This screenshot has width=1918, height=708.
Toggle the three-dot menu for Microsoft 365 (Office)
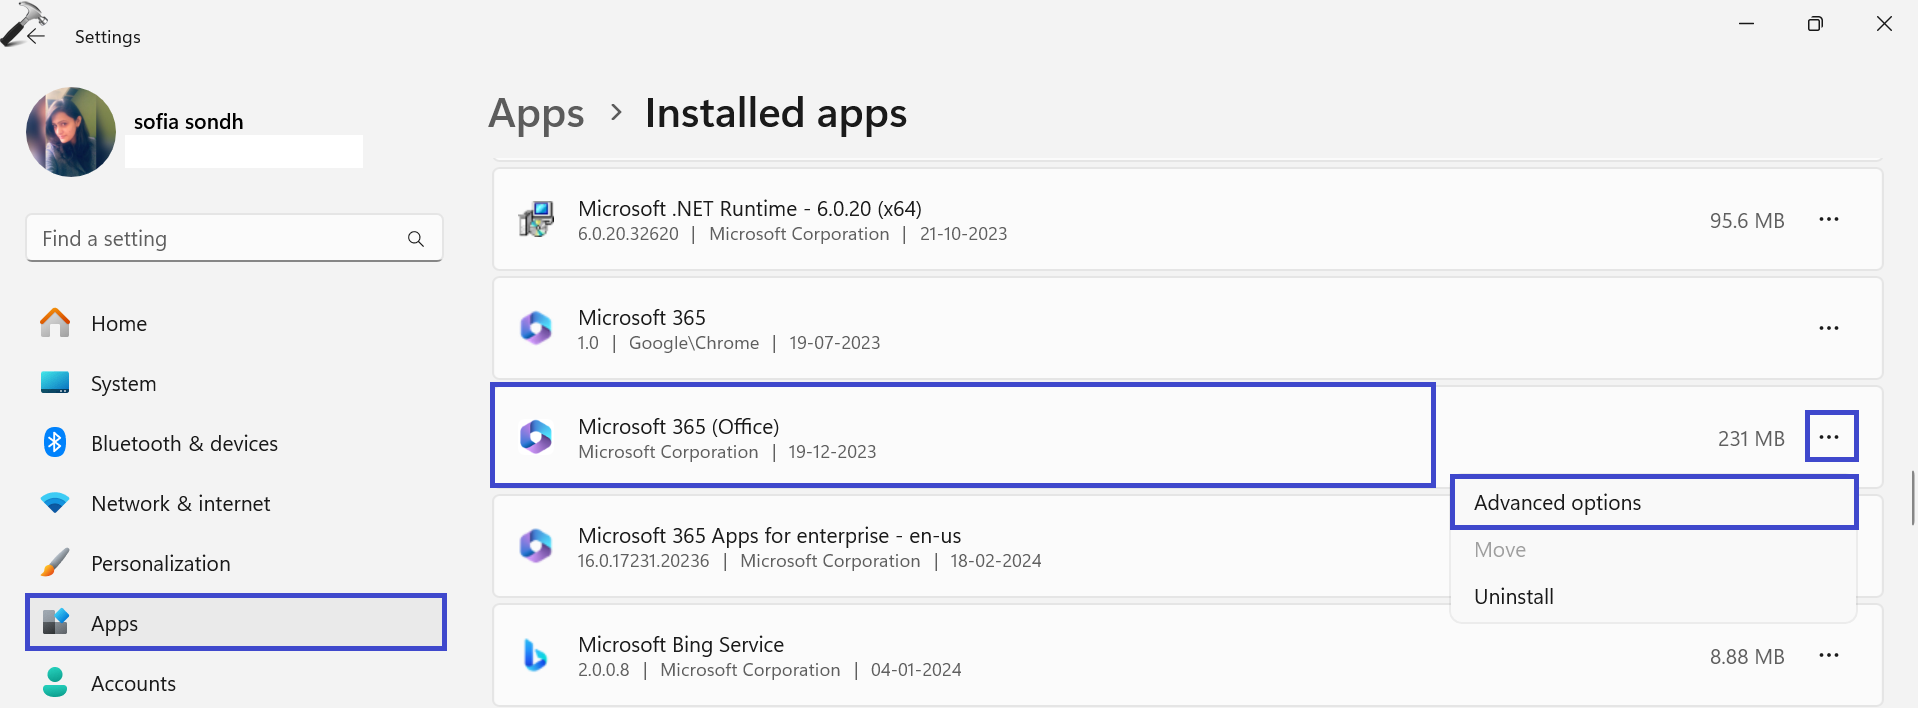click(x=1830, y=437)
